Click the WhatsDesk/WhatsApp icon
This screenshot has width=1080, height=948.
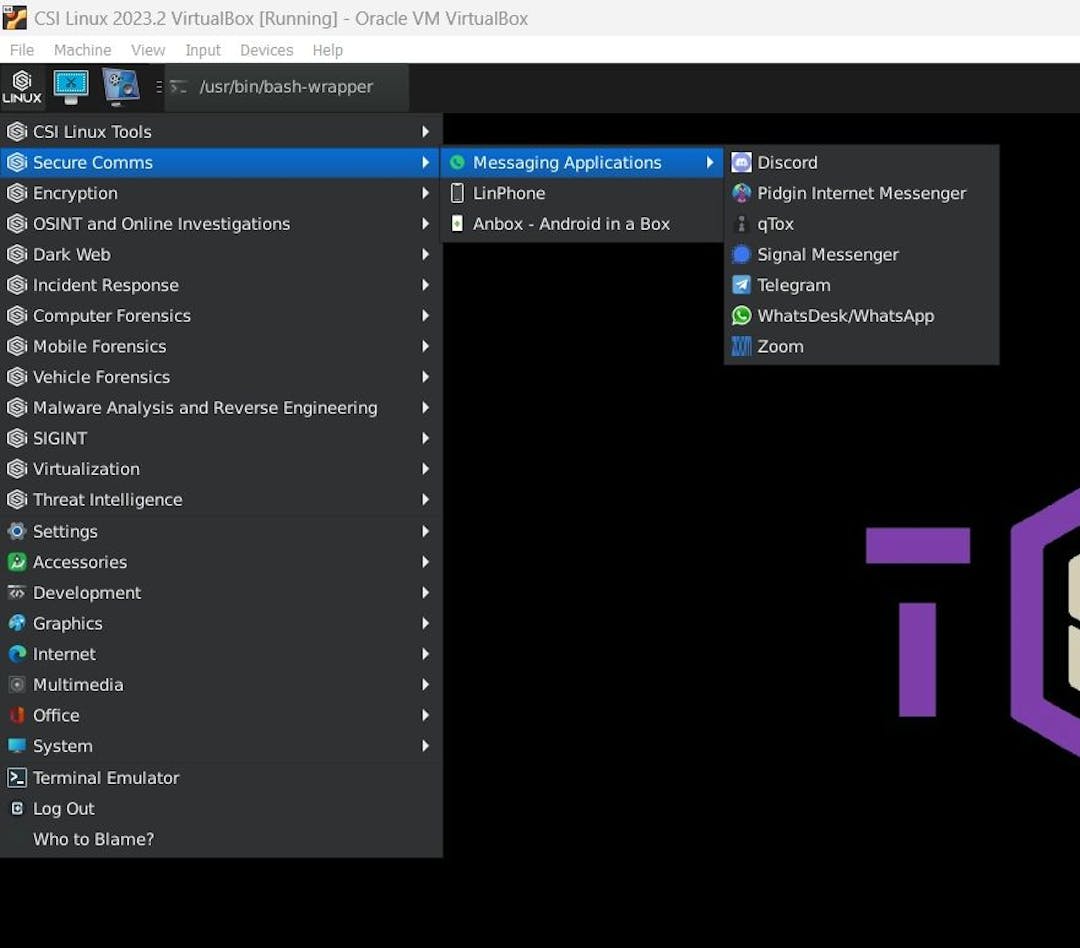point(741,316)
